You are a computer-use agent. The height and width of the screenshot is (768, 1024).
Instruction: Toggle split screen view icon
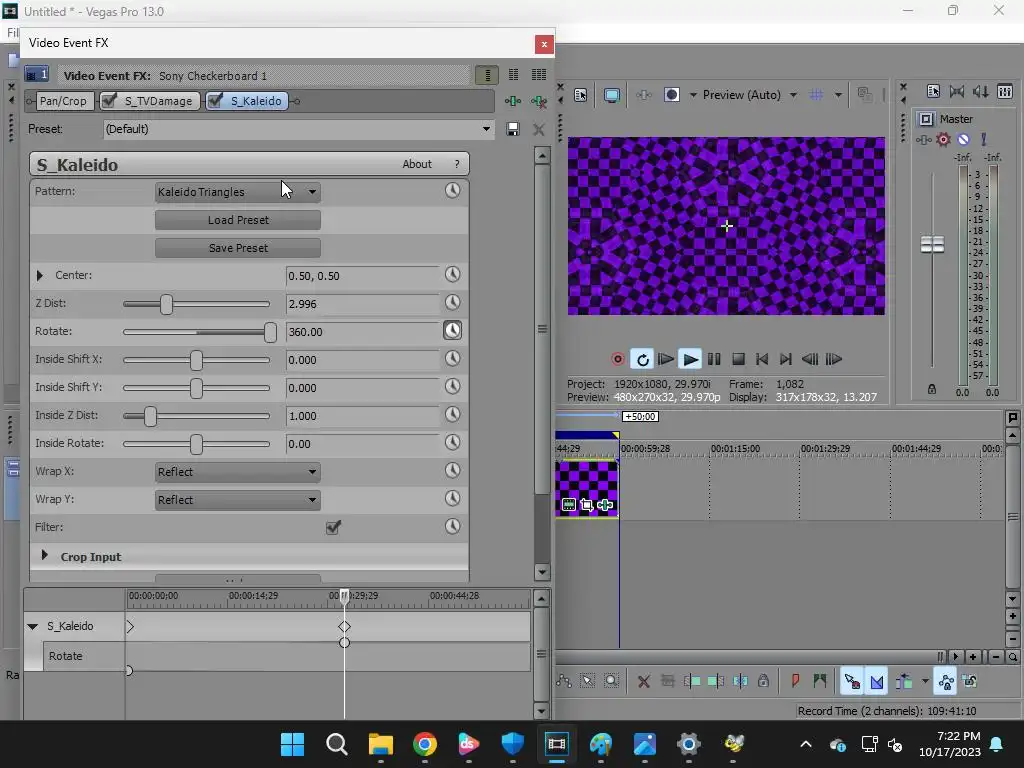(672, 95)
